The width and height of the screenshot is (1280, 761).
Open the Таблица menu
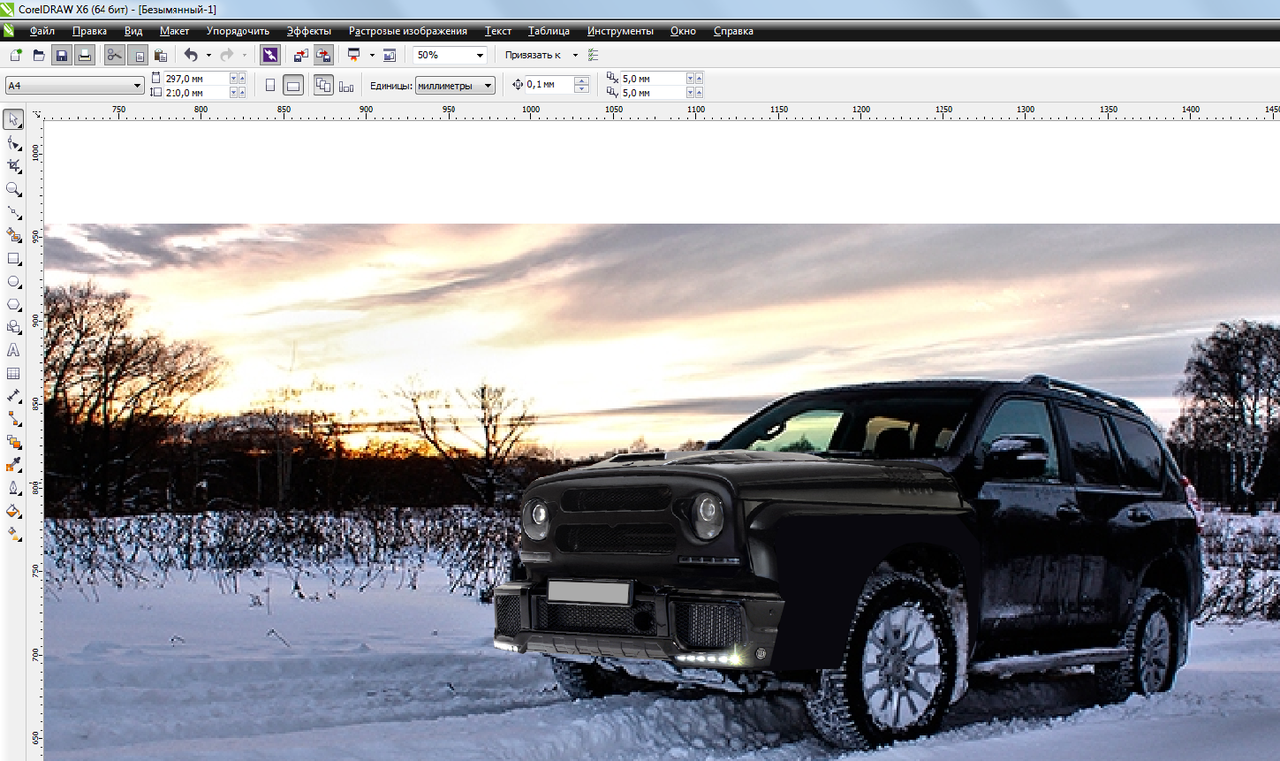point(549,31)
